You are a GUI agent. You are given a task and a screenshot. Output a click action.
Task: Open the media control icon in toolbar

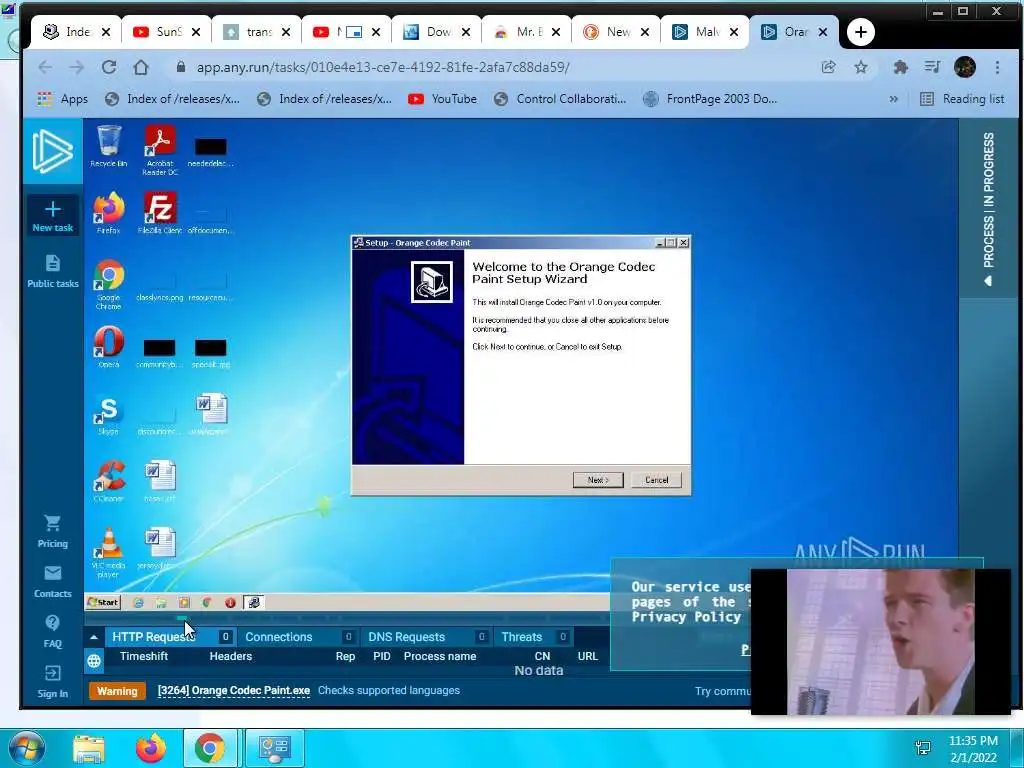coord(933,67)
